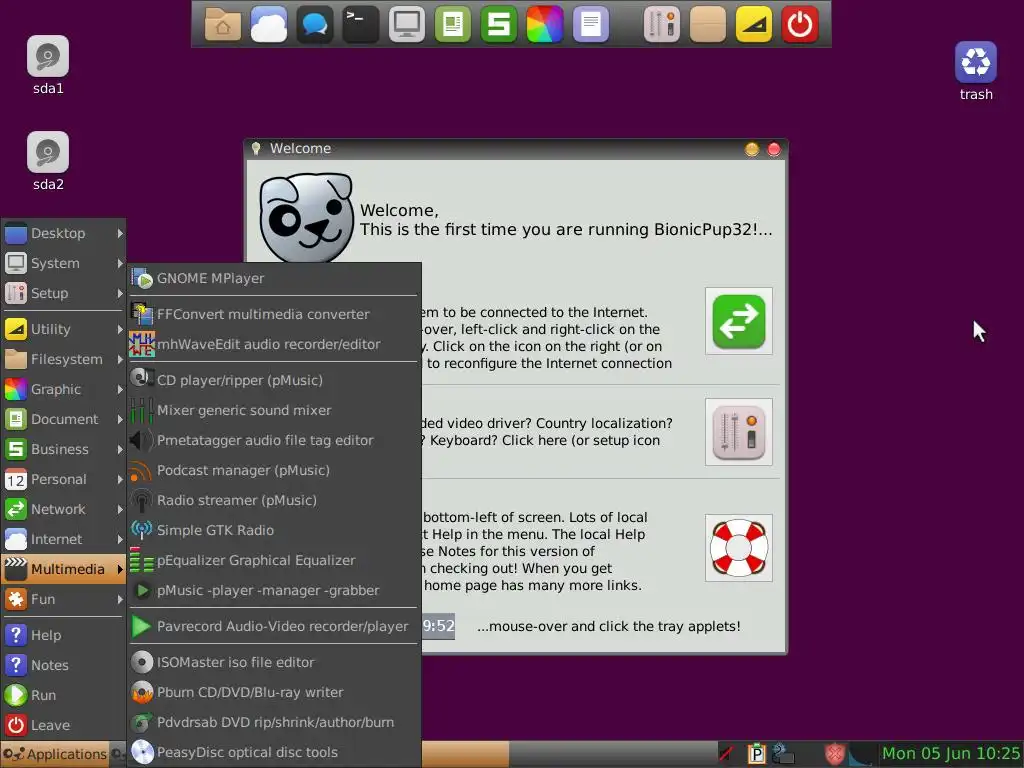Open the home folder icon in the top dock
The width and height of the screenshot is (1024, 768).
[223, 24]
